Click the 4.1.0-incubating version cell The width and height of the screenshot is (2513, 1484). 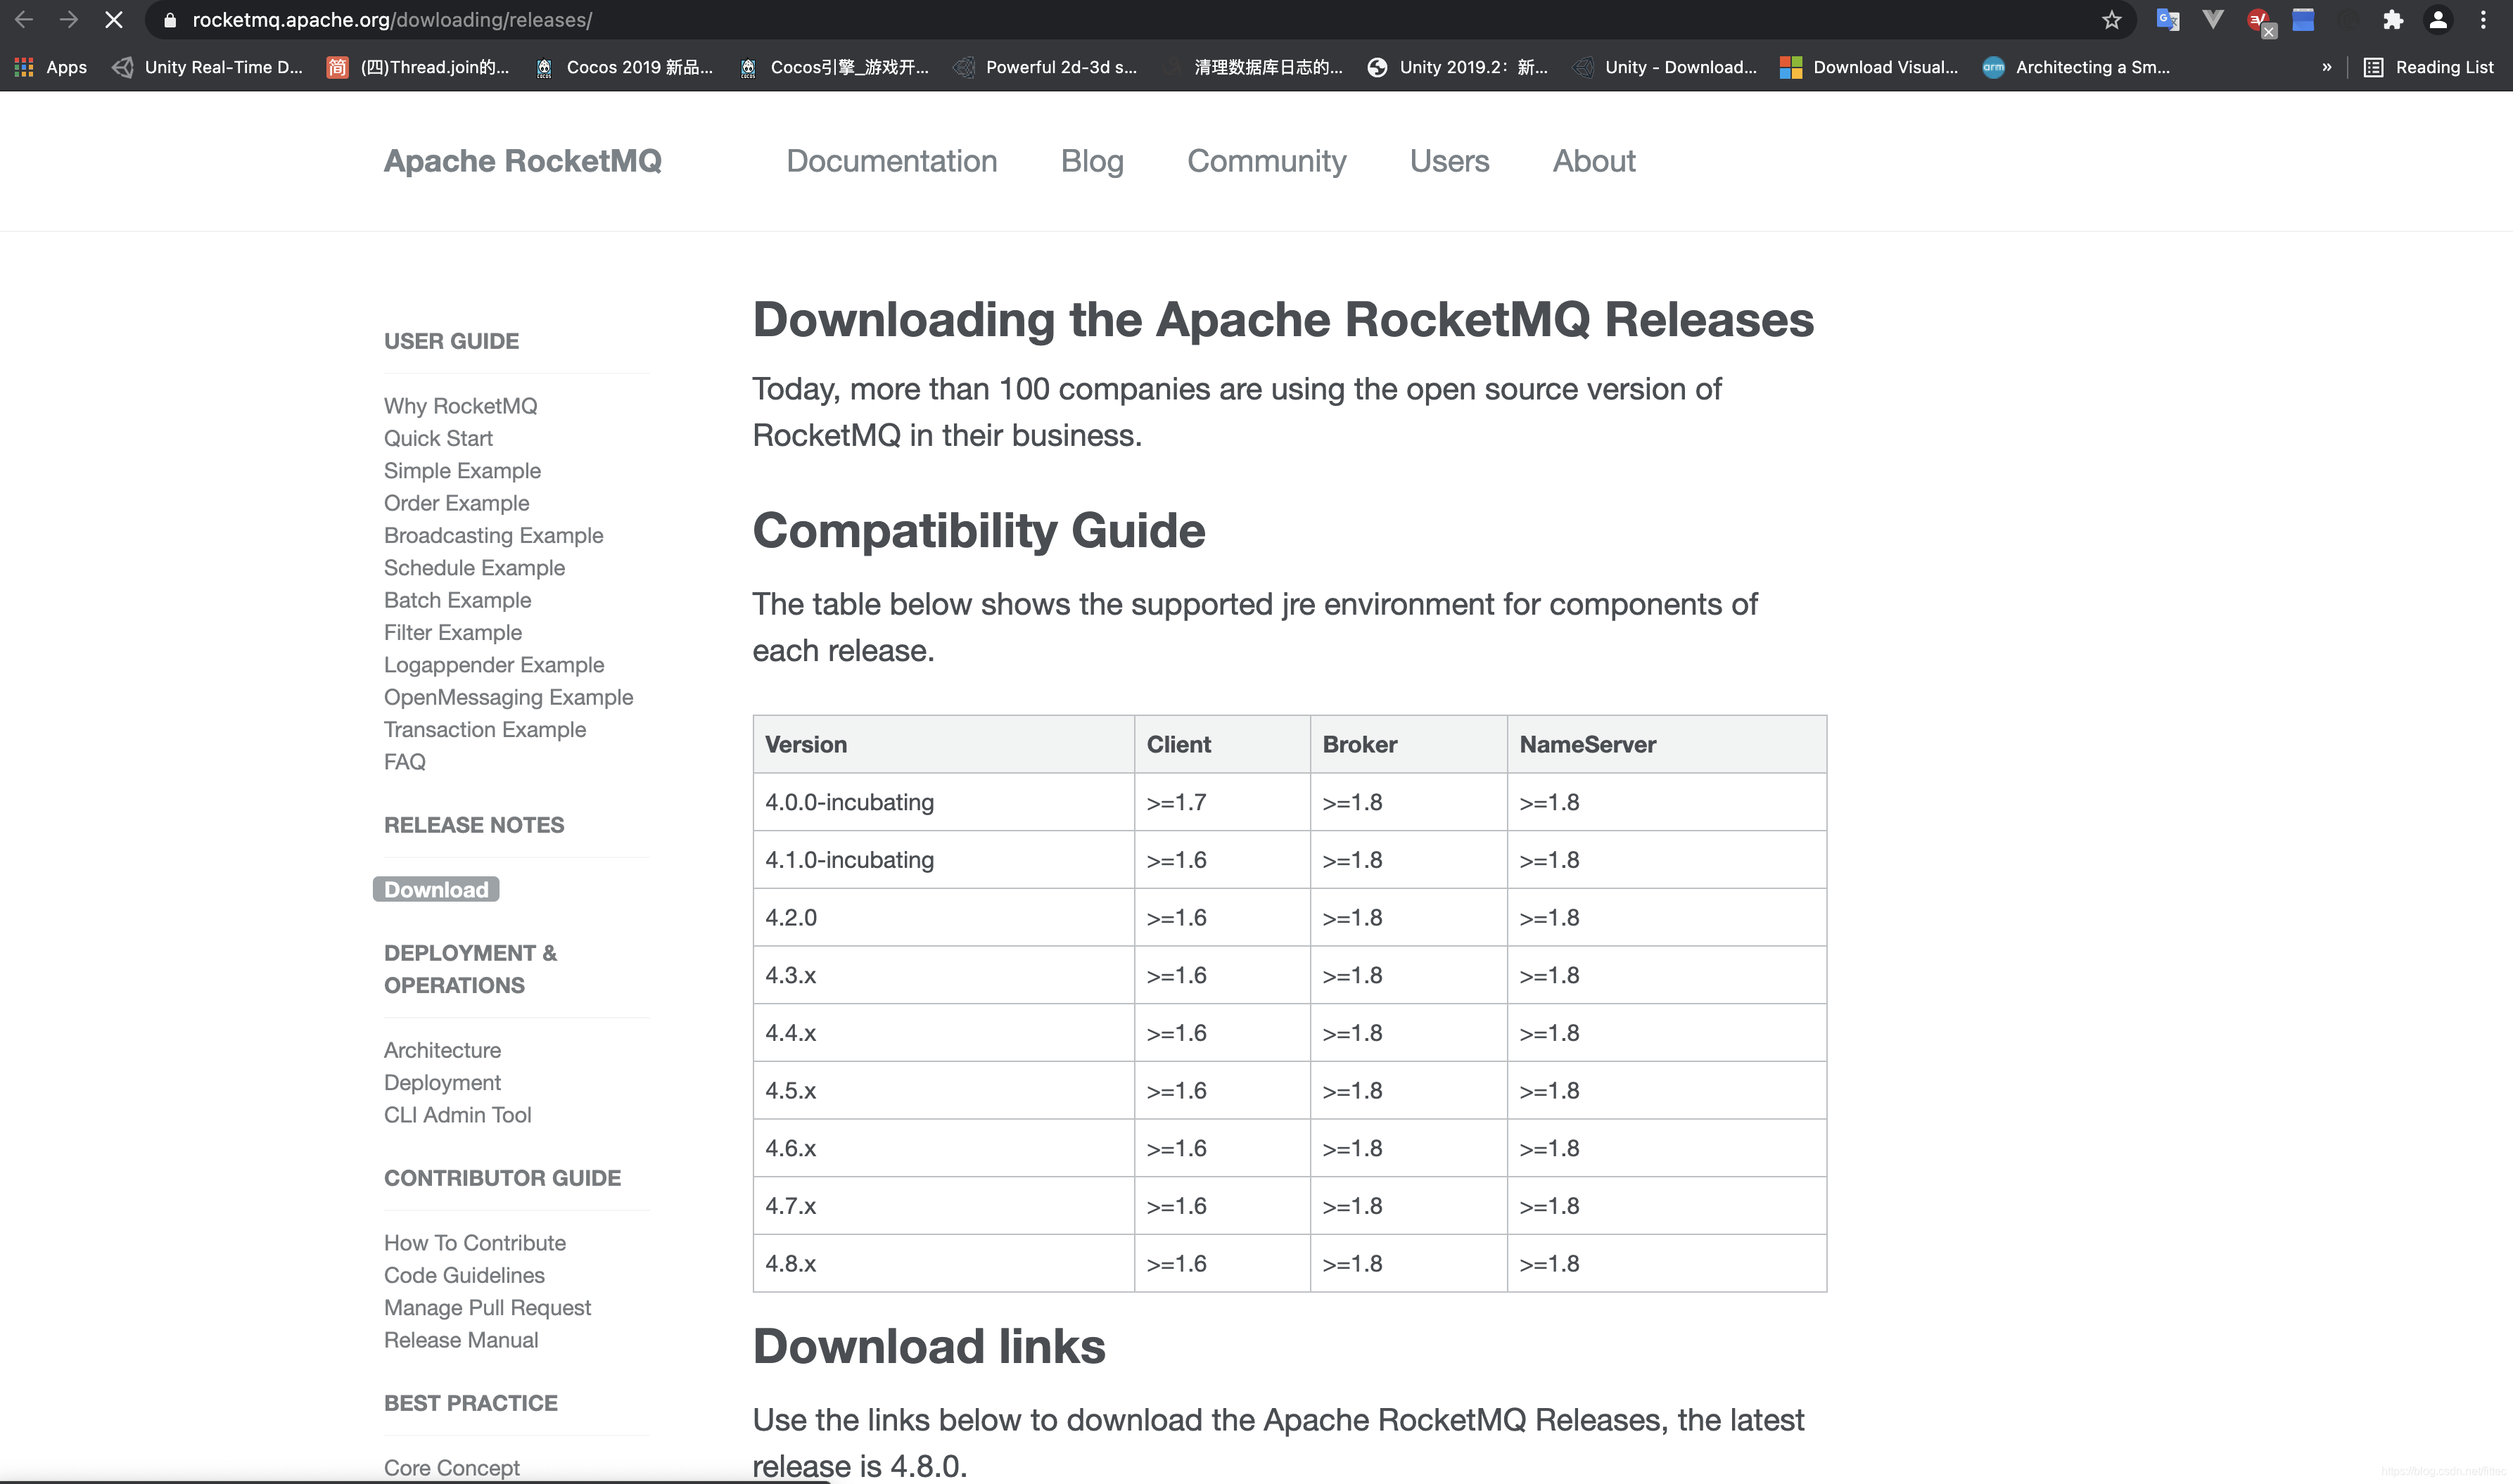coord(943,860)
